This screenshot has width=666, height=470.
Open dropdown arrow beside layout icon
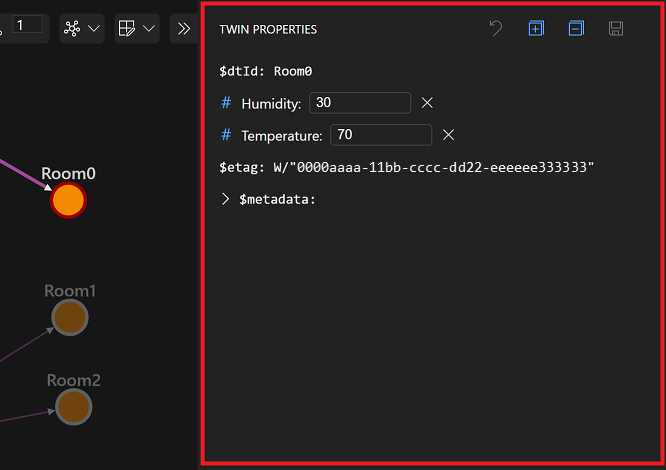pyautogui.click(x=94, y=28)
